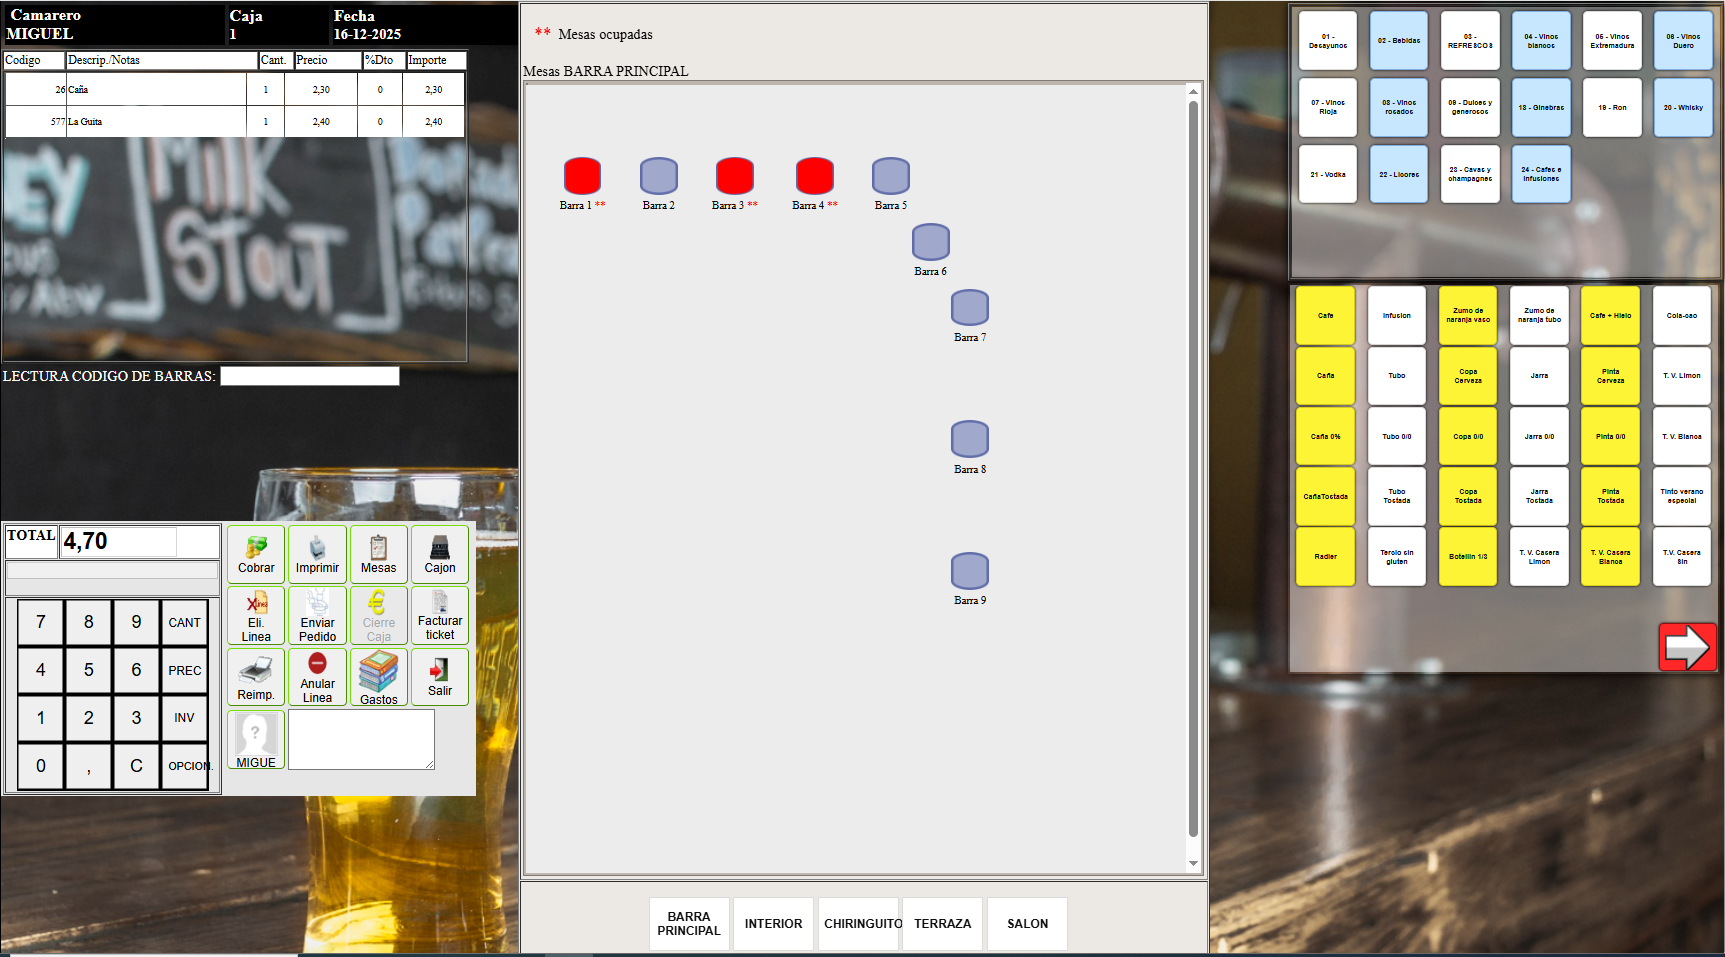Add a Caña to the order

1325,376
